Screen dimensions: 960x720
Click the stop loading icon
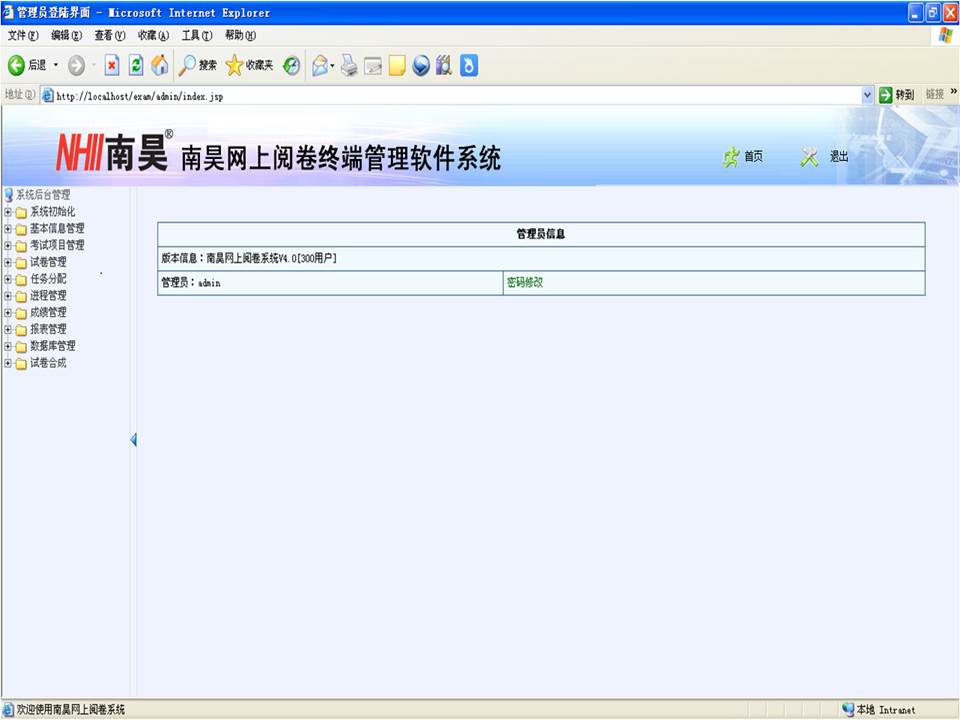(x=111, y=65)
